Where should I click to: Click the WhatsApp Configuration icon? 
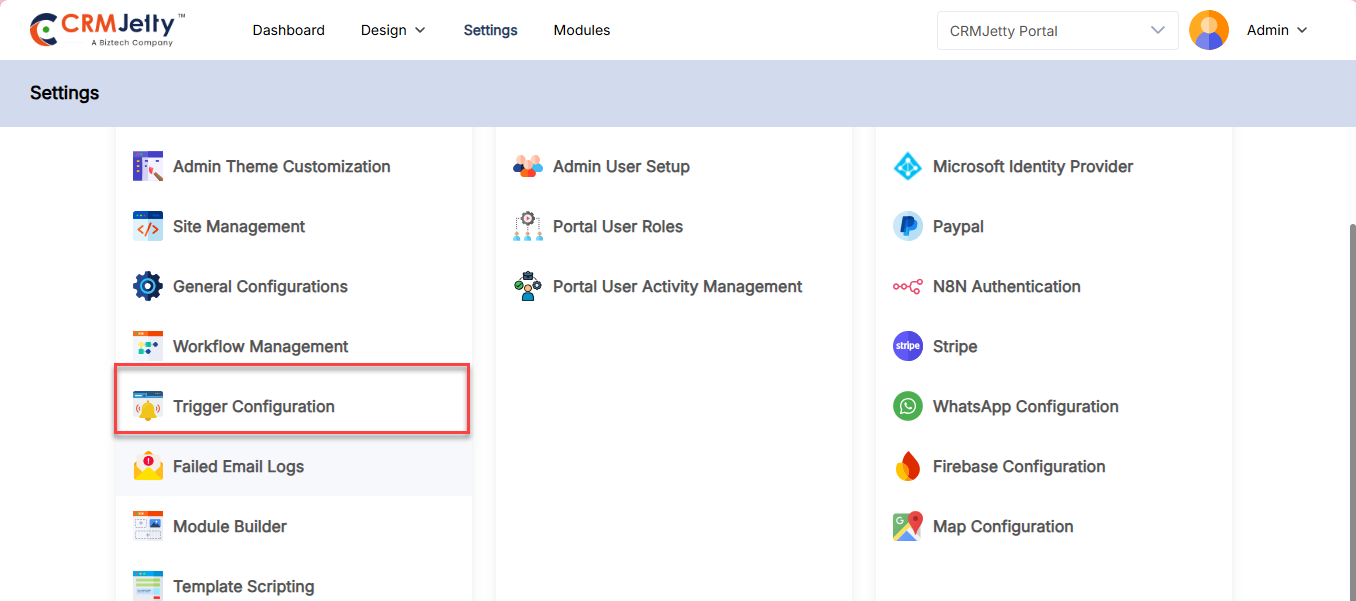tap(907, 407)
